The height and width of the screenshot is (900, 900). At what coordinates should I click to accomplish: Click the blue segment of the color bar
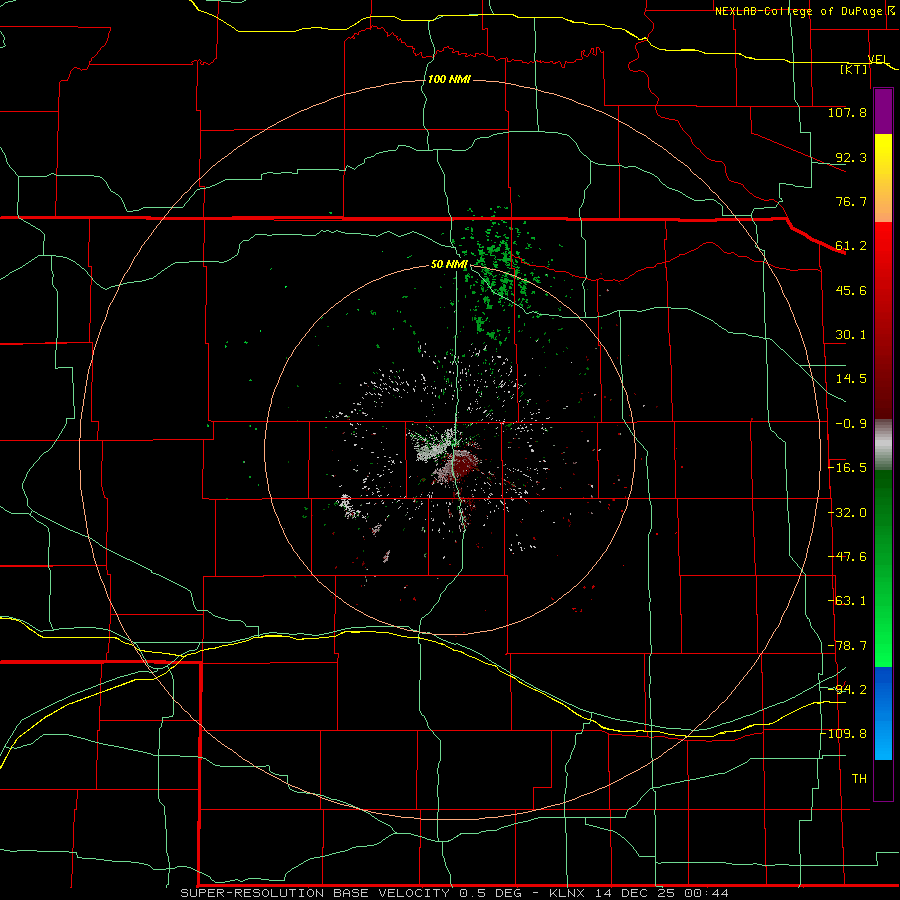(x=883, y=713)
